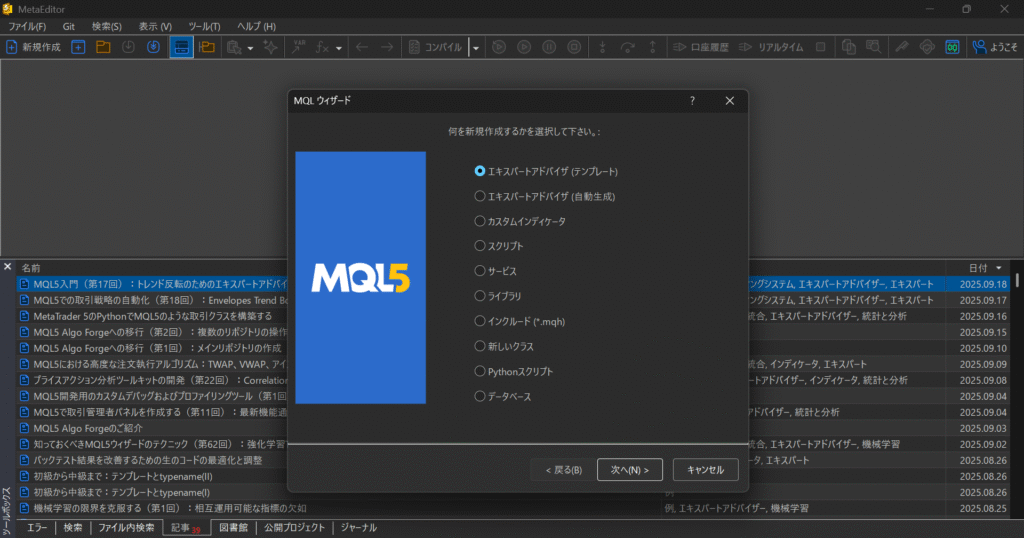
Task: Select スクリプト radio option
Action: pyautogui.click(x=480, y=246)
